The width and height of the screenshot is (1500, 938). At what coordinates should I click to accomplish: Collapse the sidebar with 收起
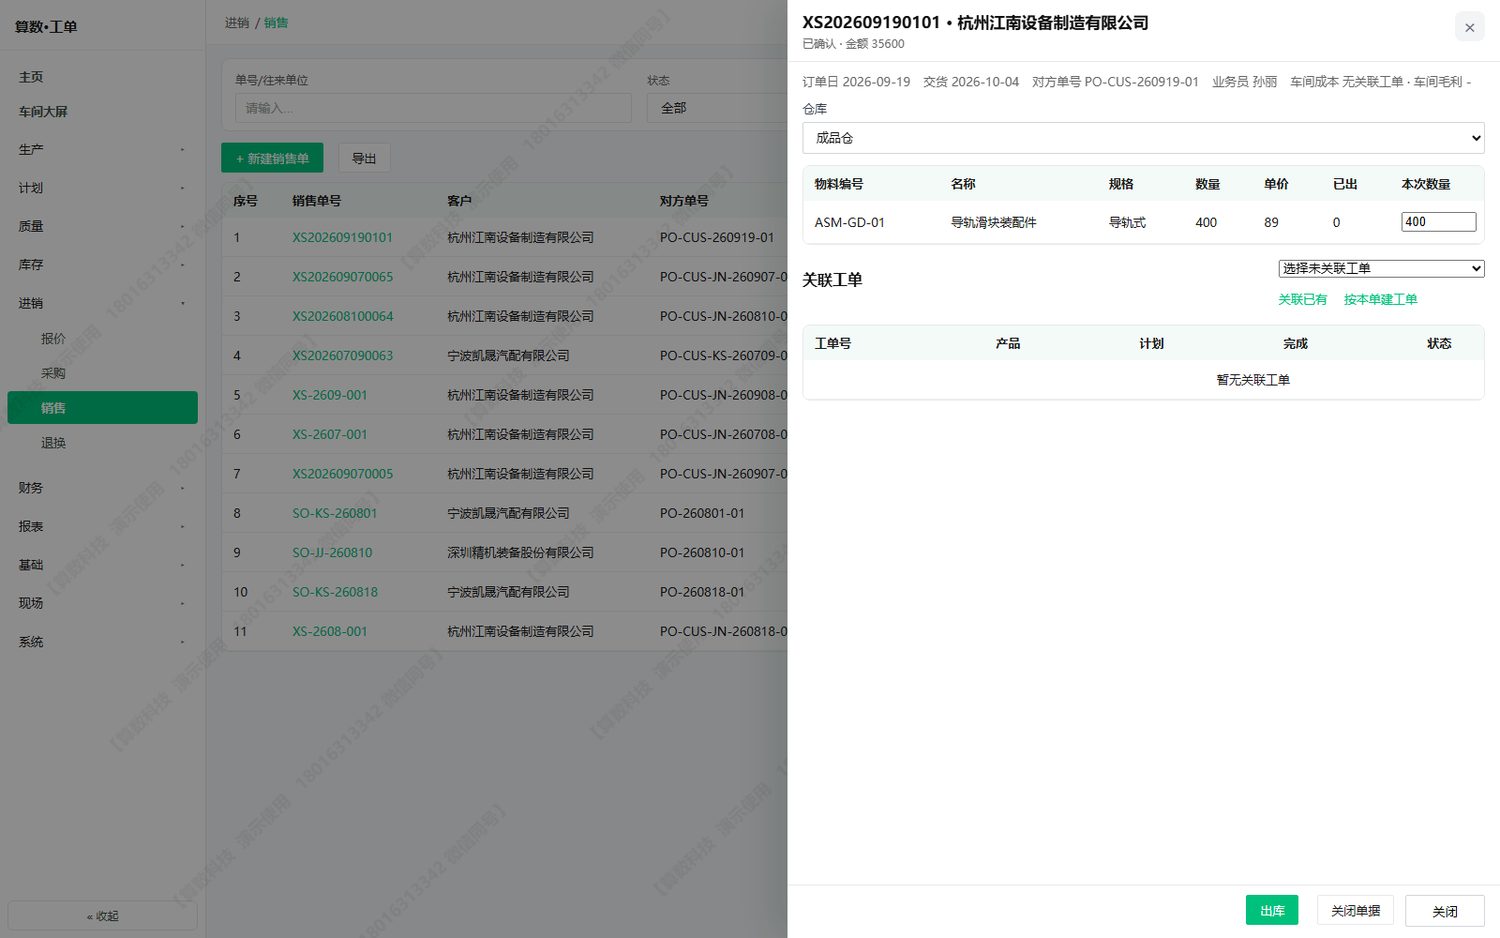[102, 916]
